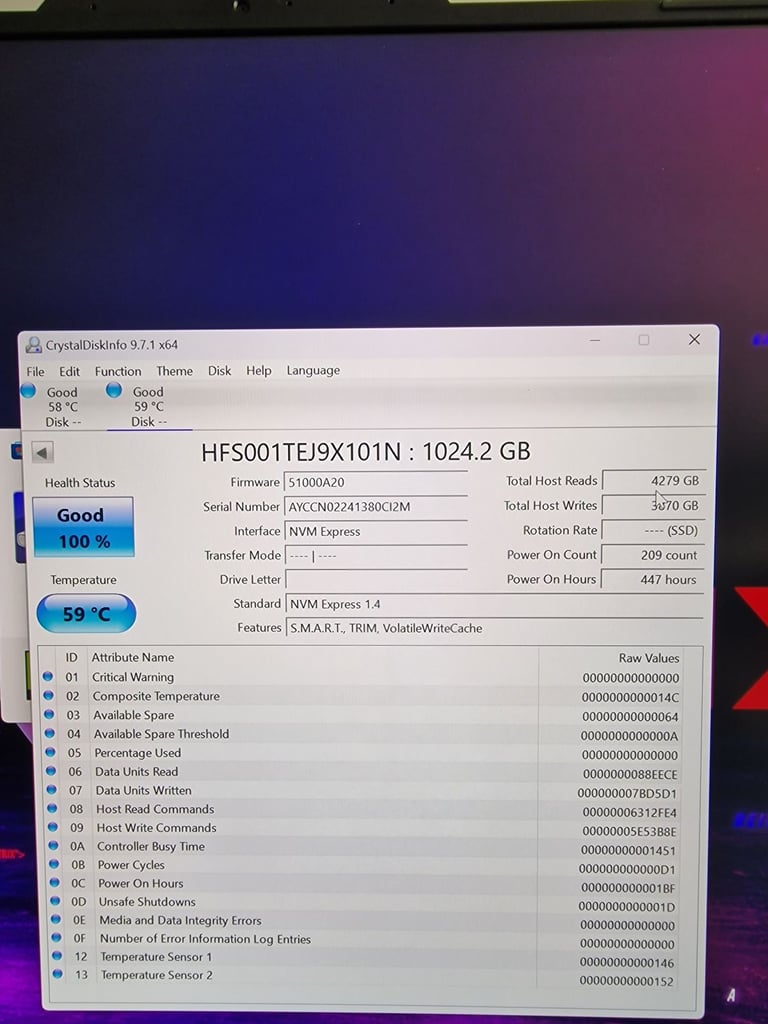Click status dot for Number of Error Information Log Entries
Screen dimensions: 768x1024
point(57,938)
